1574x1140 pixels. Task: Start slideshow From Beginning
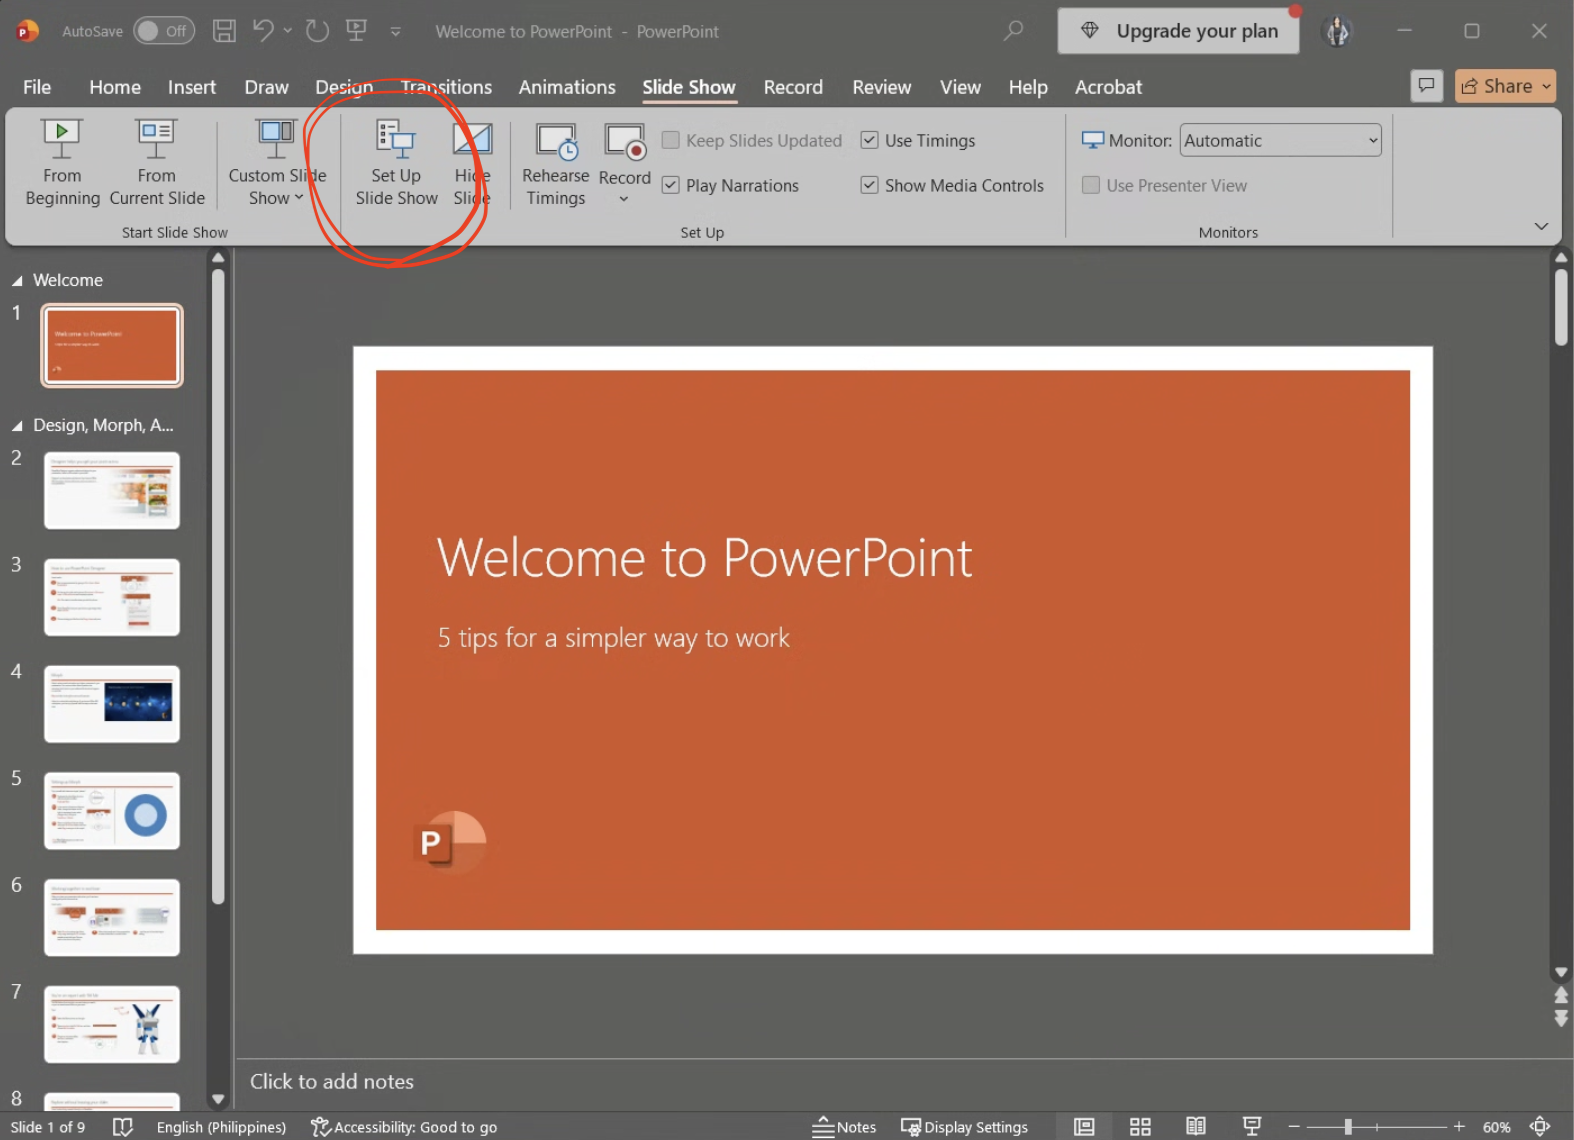click(62, 162)
